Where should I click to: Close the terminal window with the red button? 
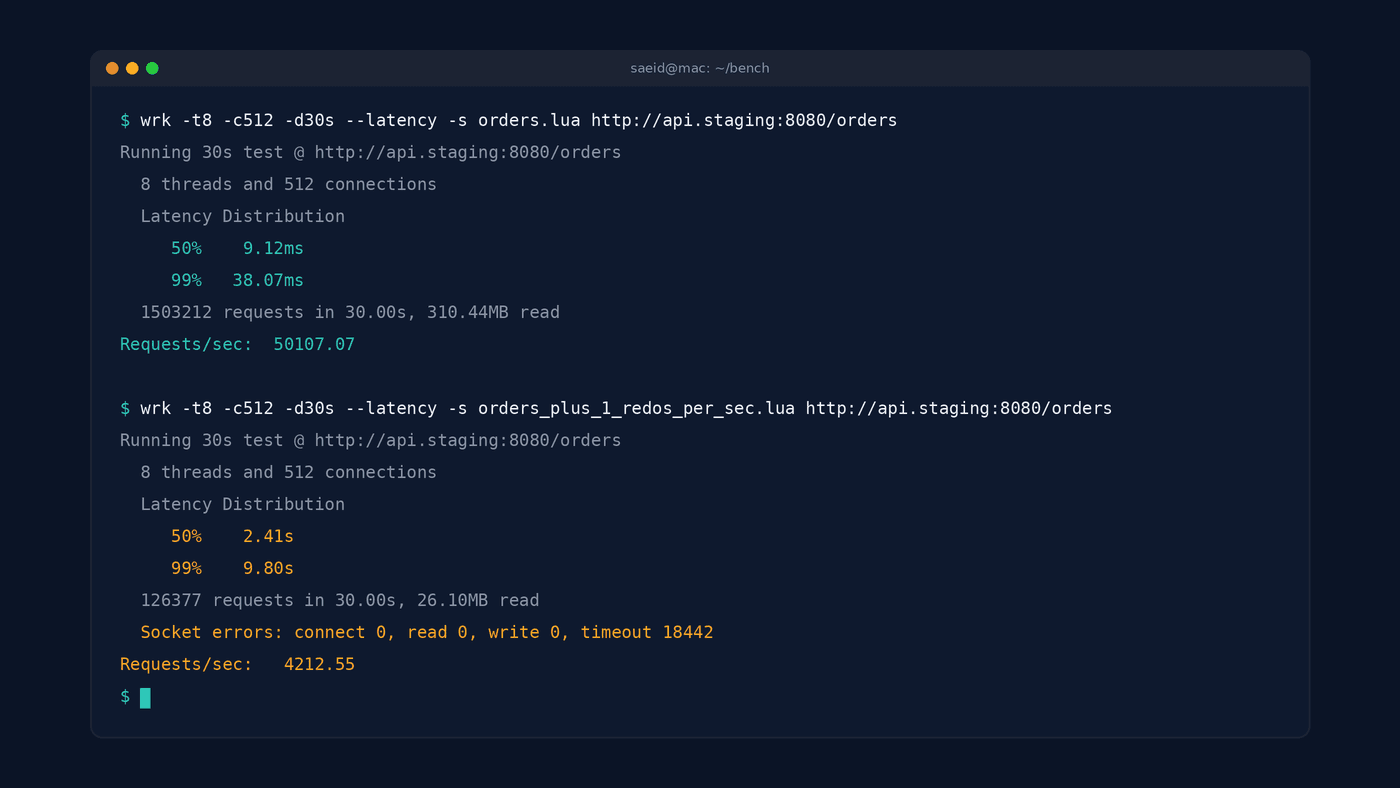112,68
